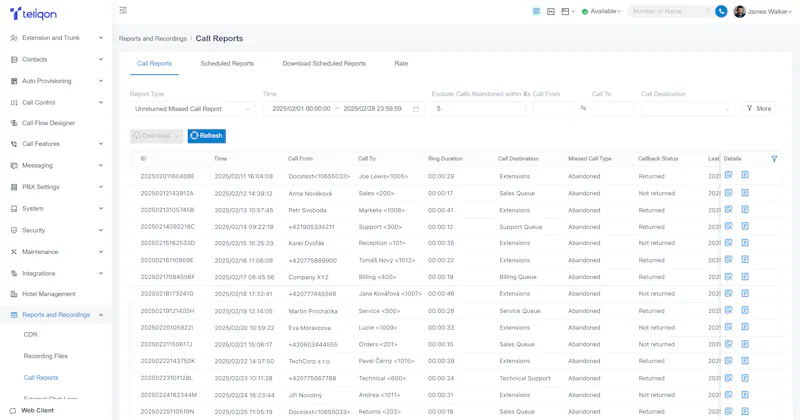Expand the Contacts sidebar menu
Image resolution: width=800 pixels, height=420 pixels.
click(x=56, y=59)
